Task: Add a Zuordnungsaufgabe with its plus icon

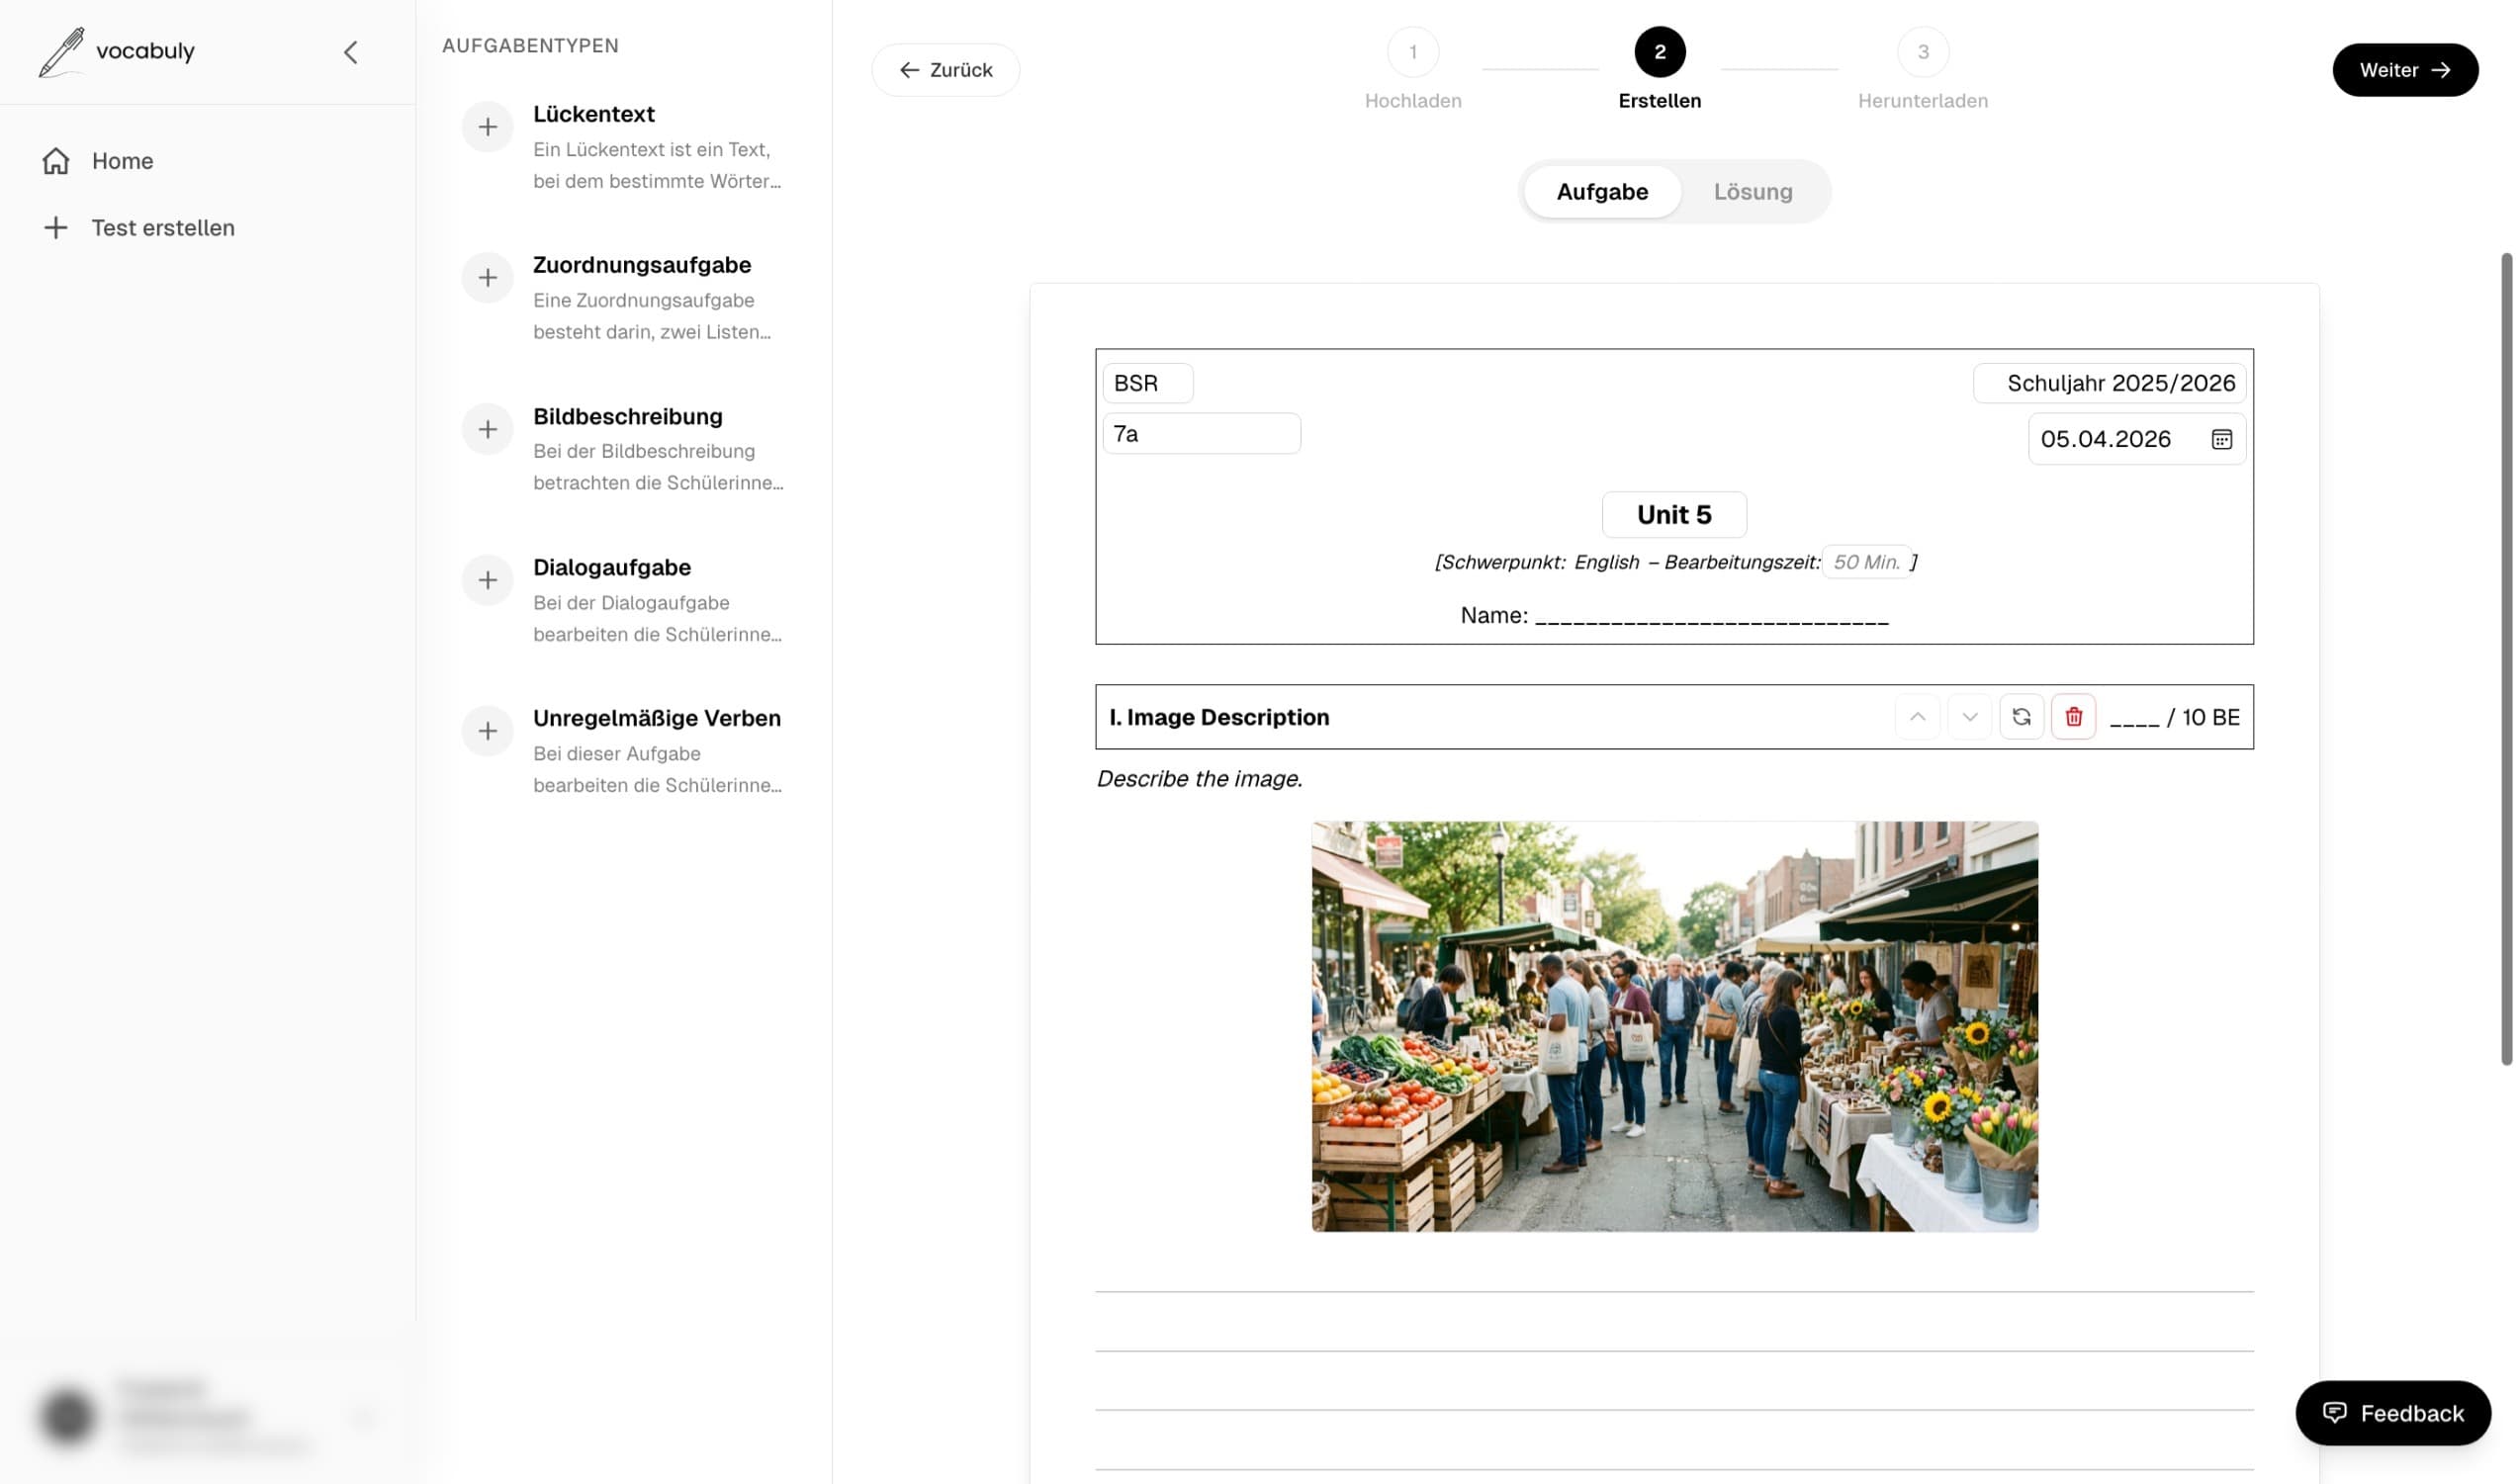Action: [487, 278]
